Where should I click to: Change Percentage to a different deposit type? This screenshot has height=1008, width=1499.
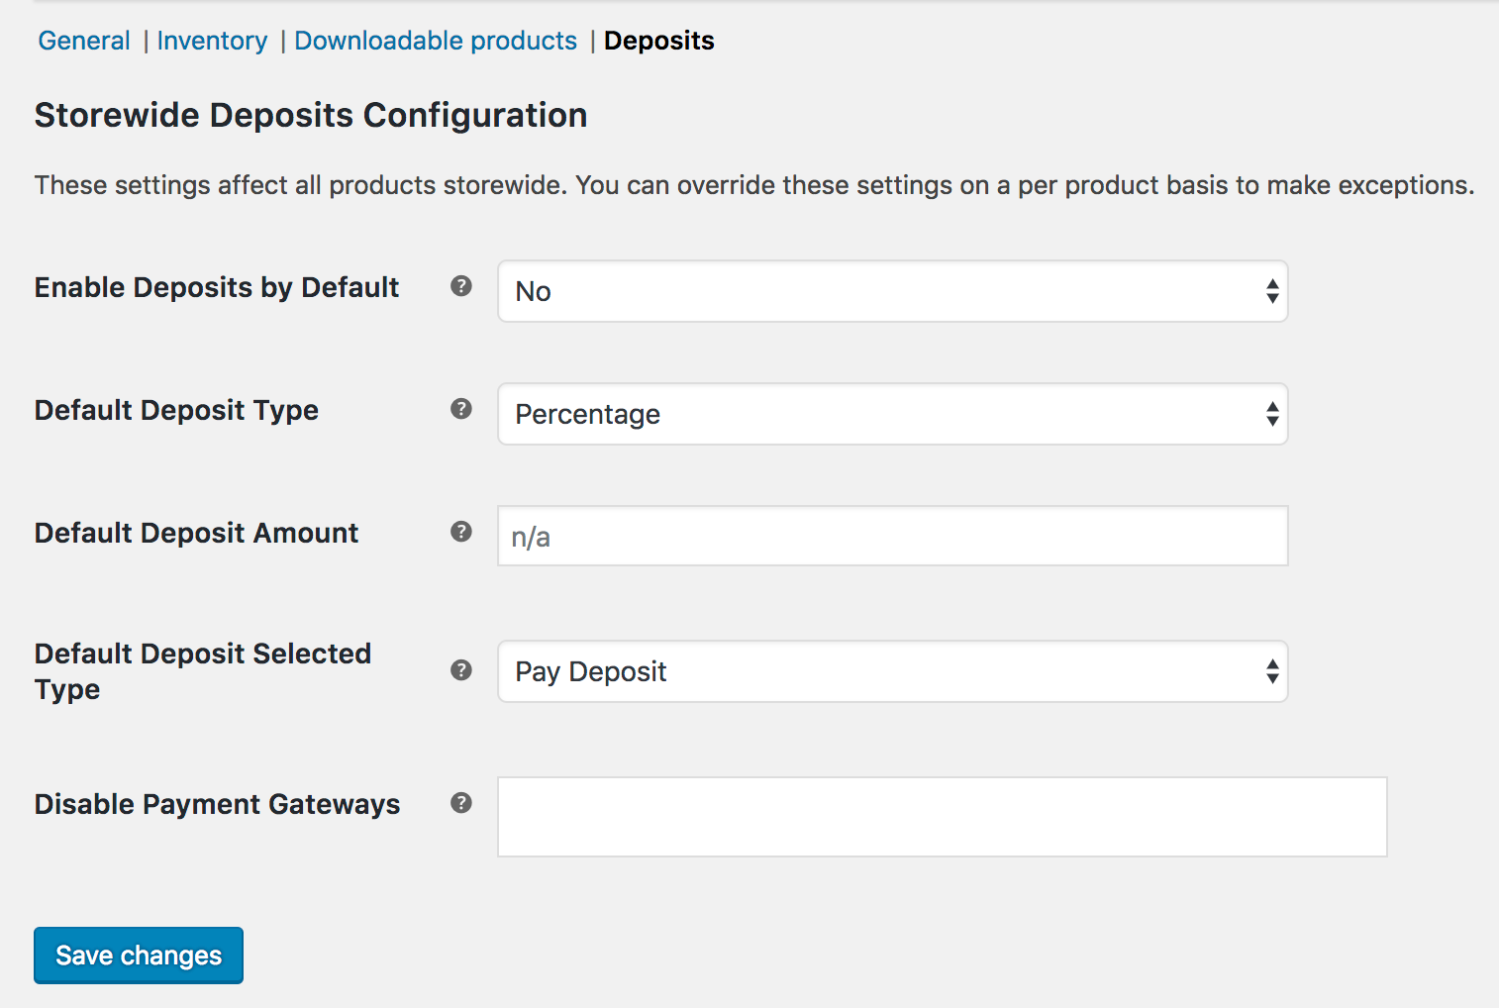coord(890,414)
